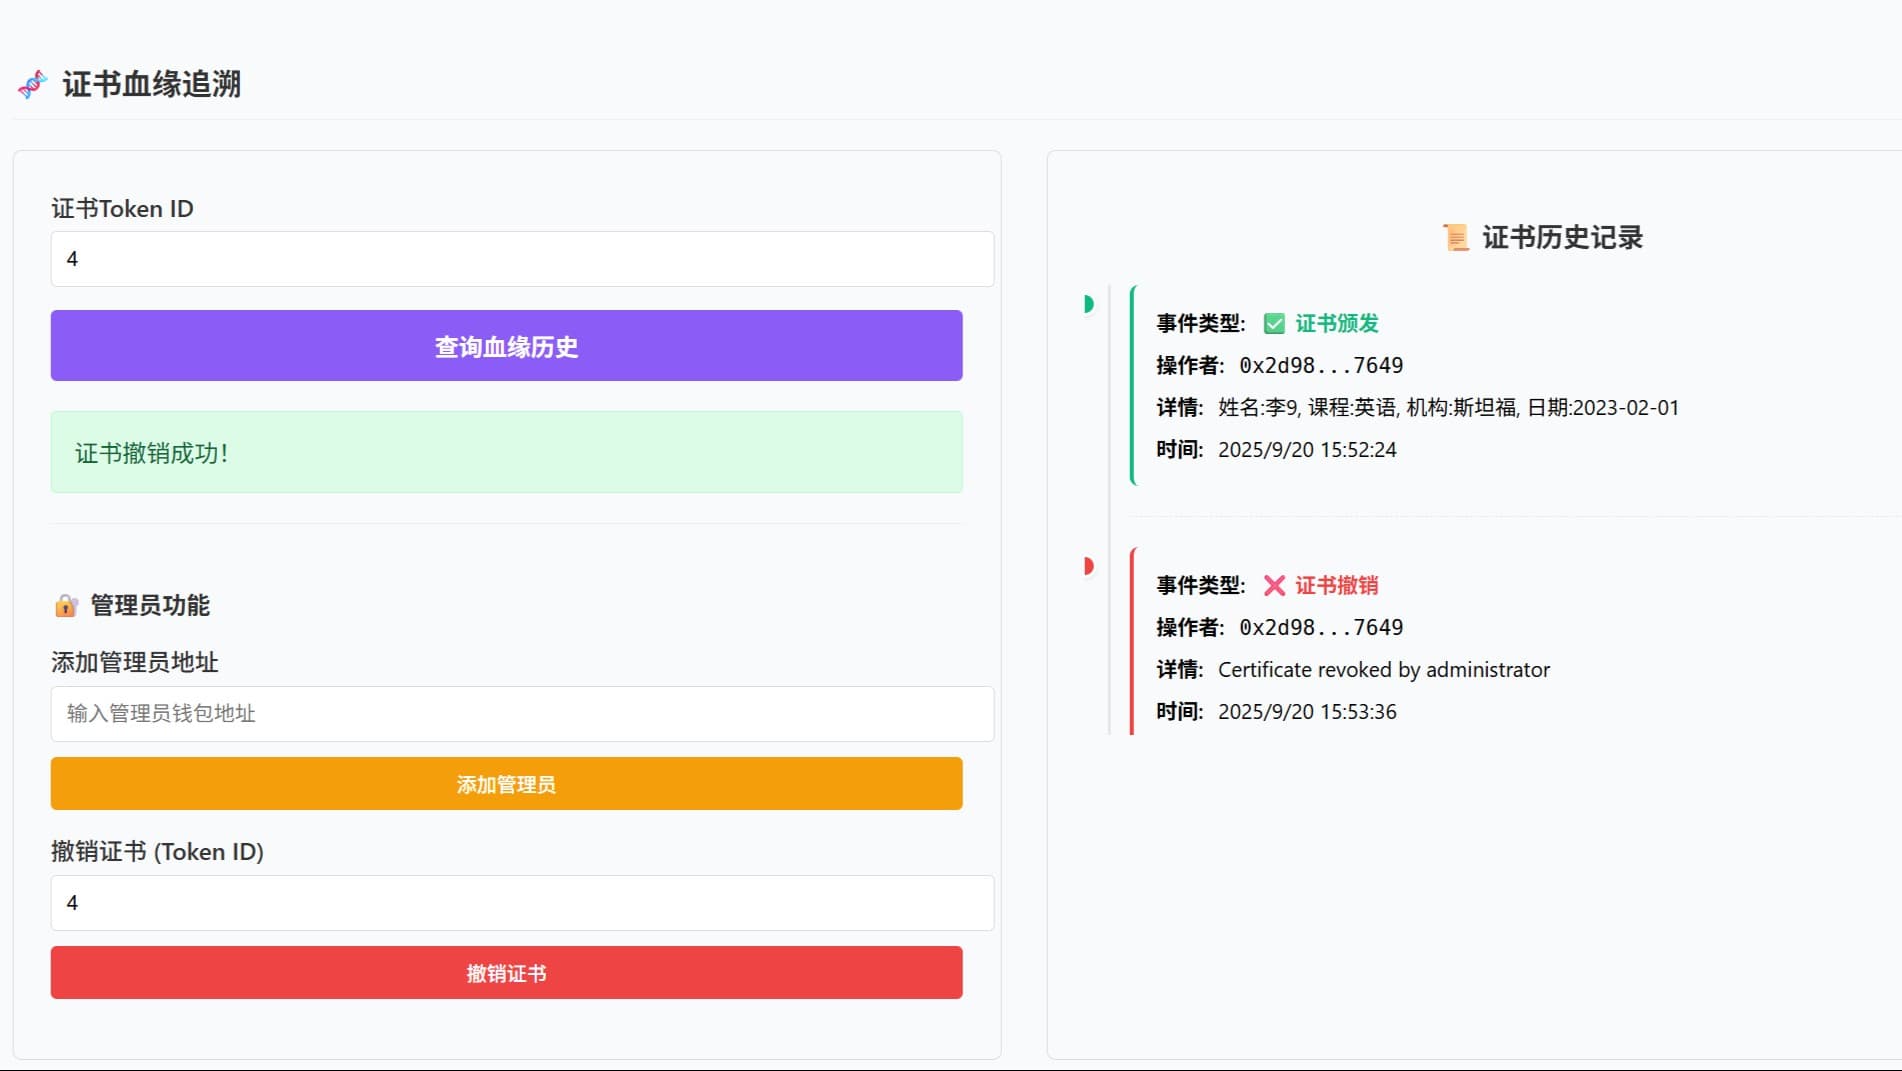This screenshot has width=1902, height=1071.
Task: Click the 输入管理员钱包地址 input box
Action: [x=522, y=714]
